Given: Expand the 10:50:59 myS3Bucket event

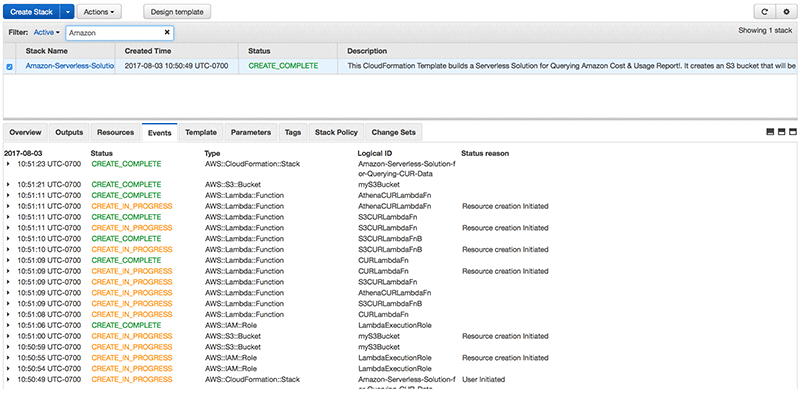Looking at the screenshot, I should 8,347.
